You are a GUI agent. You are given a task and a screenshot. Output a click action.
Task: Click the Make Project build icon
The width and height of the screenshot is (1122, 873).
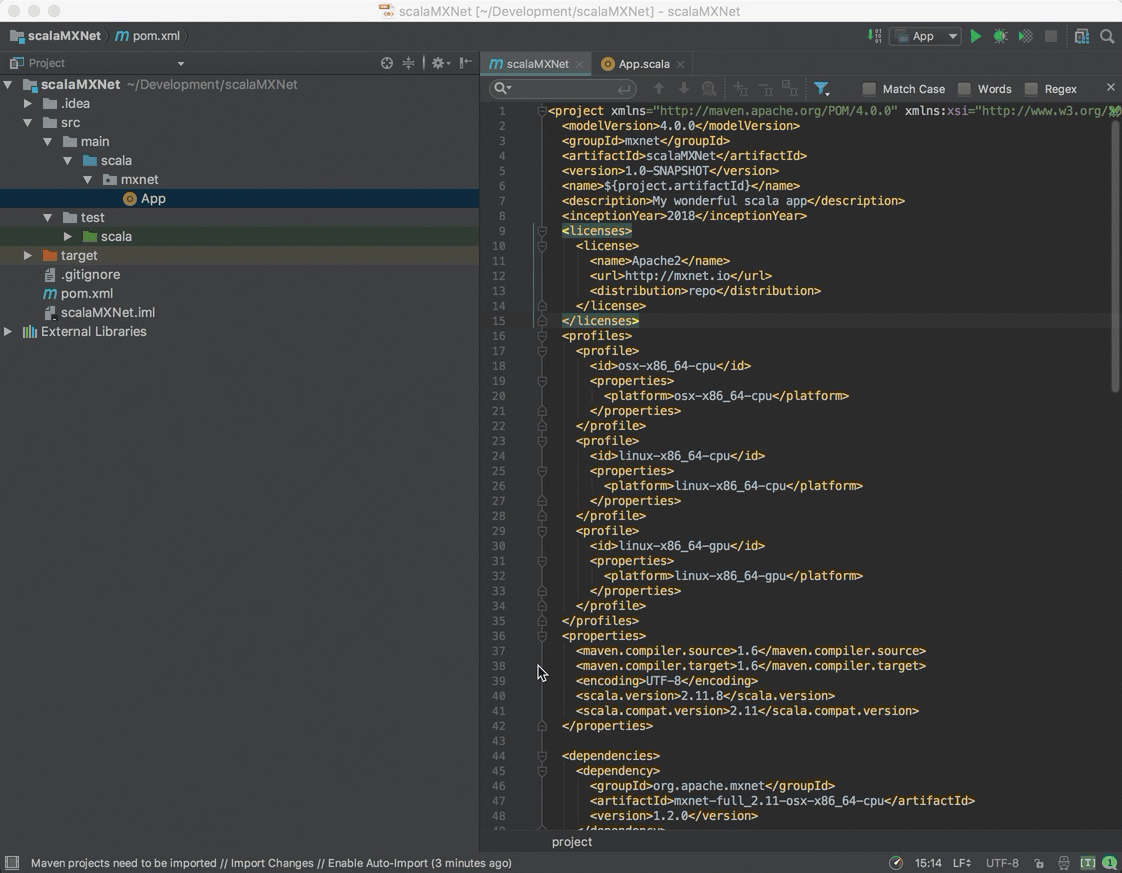874,36
